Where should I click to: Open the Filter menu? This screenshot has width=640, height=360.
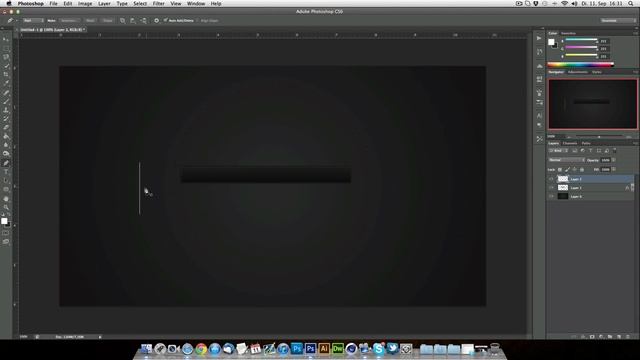click(x=159, y=3)
